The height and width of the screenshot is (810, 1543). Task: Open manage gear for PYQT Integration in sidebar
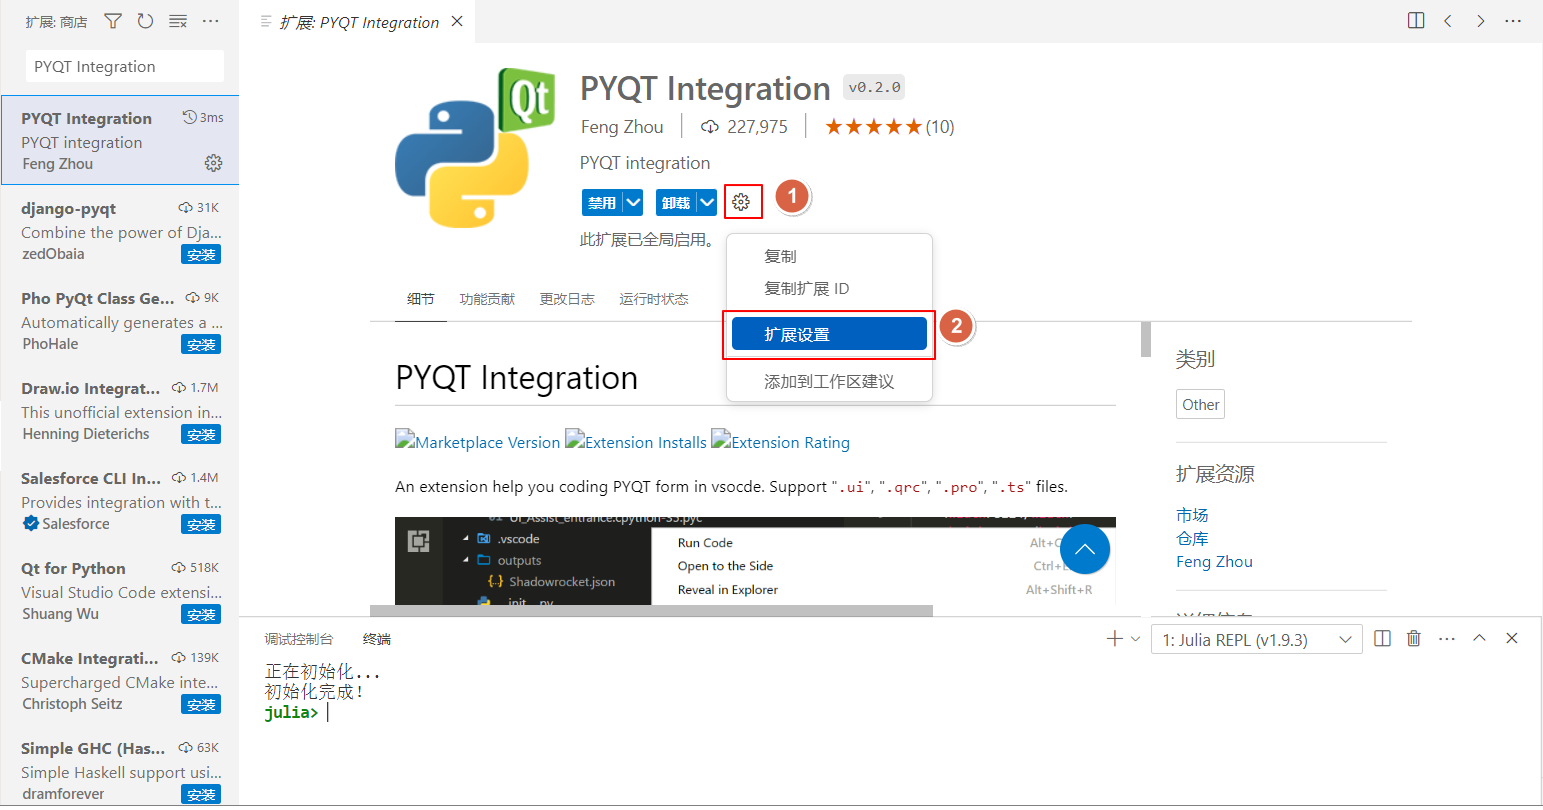tap(213, 163)
